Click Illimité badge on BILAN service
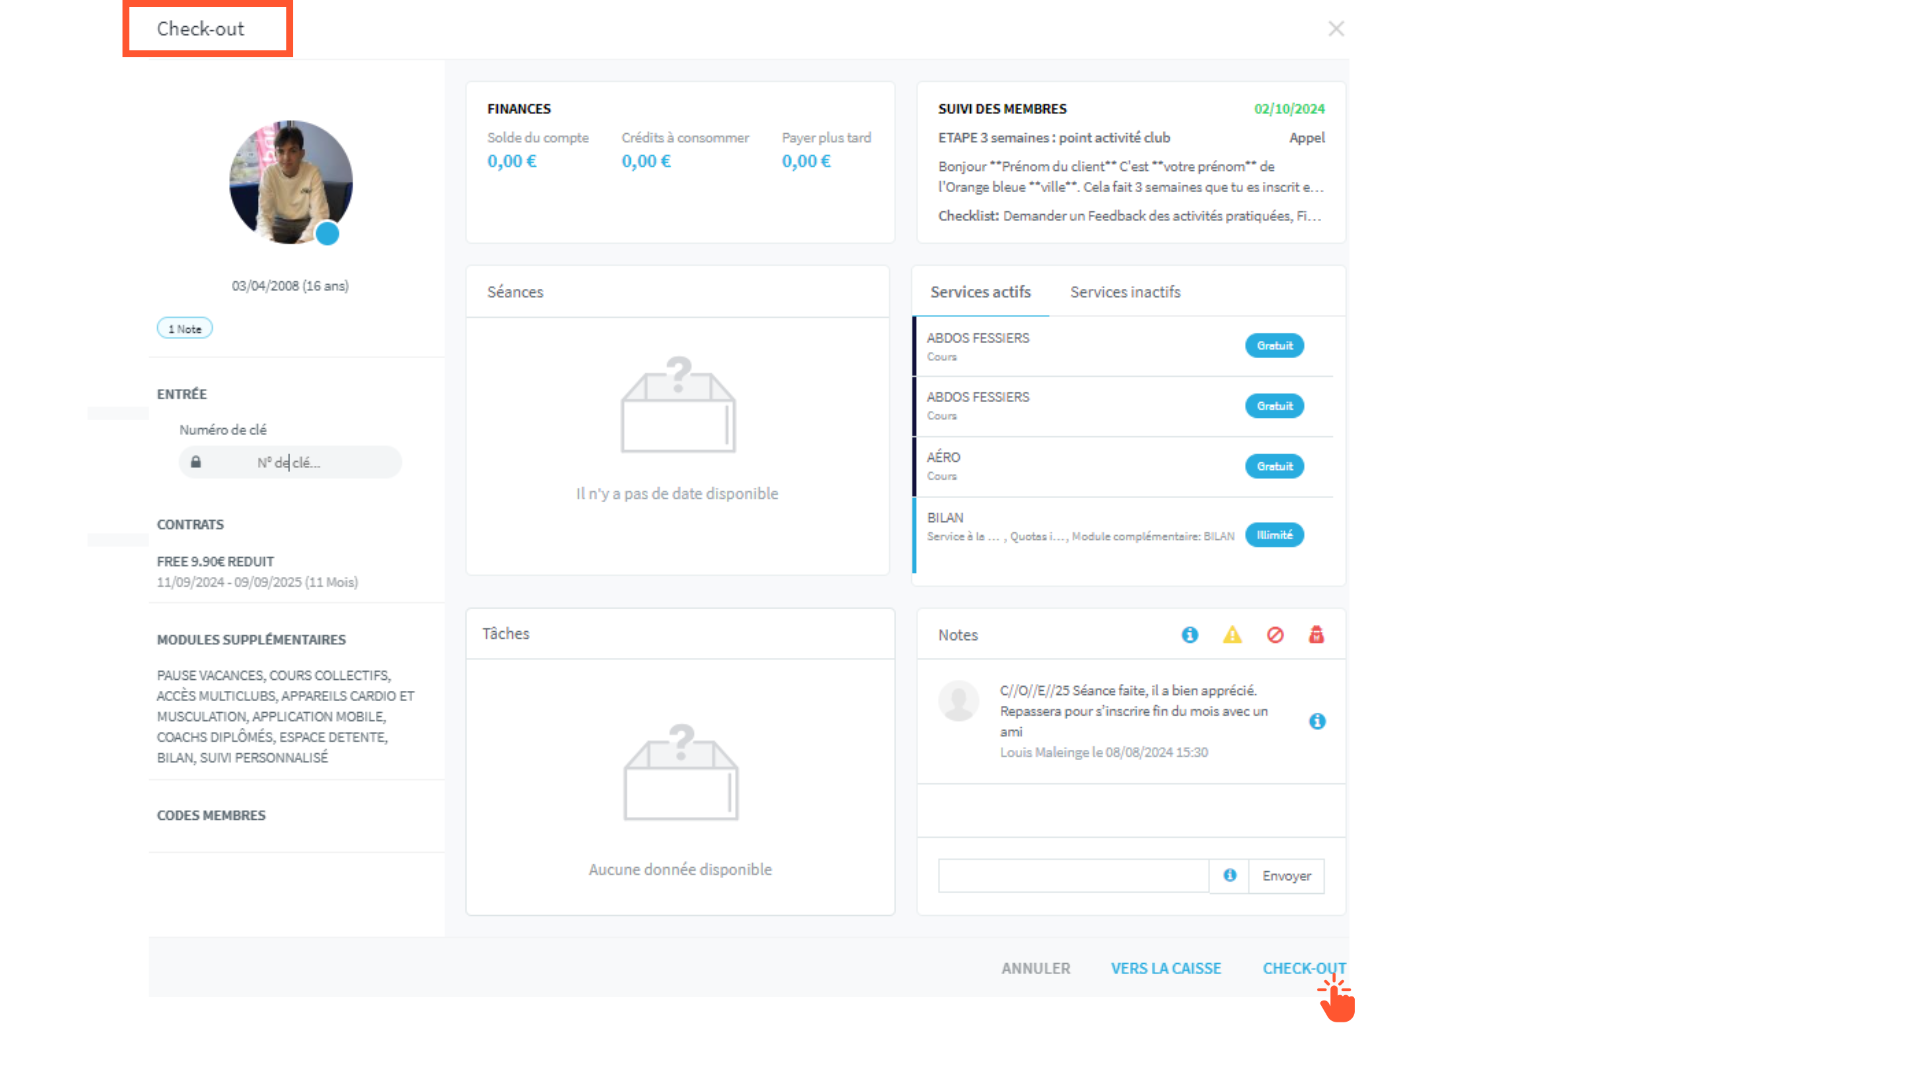The width and height of the screenshot is (1920, 1080). pyautogui.click(x=1274, y=535)
